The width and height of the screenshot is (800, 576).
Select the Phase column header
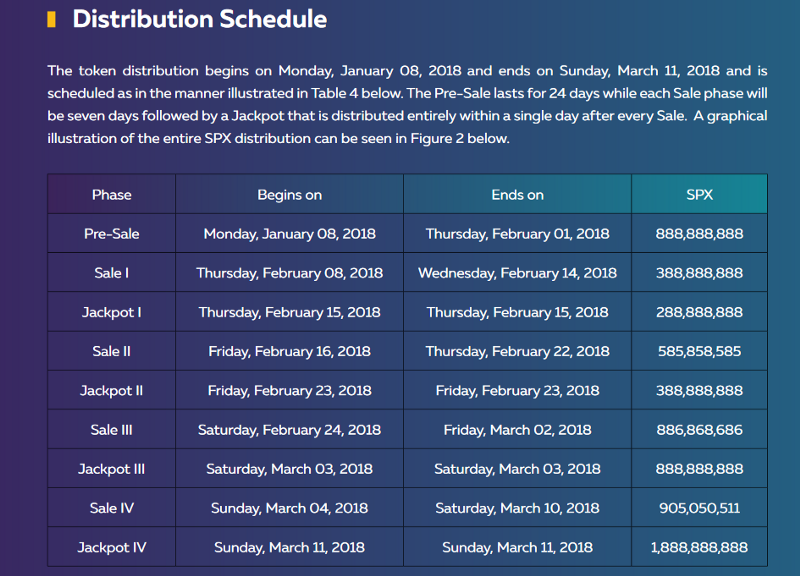(x=112, y=194)
